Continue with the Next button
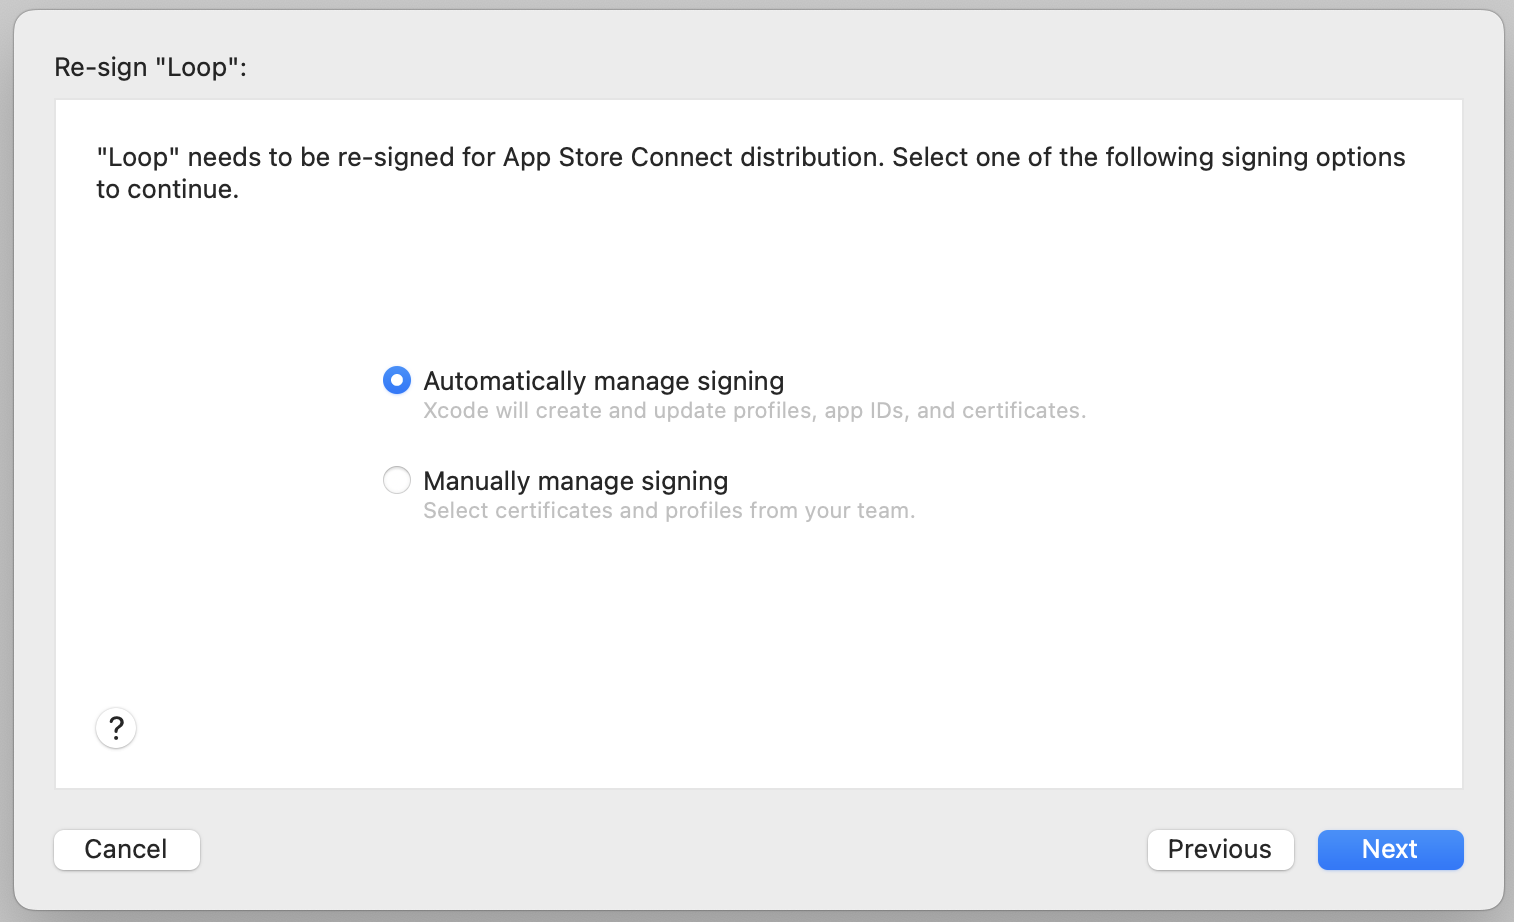Viewport: 1514px width, 922px height. coord(1390,850)
